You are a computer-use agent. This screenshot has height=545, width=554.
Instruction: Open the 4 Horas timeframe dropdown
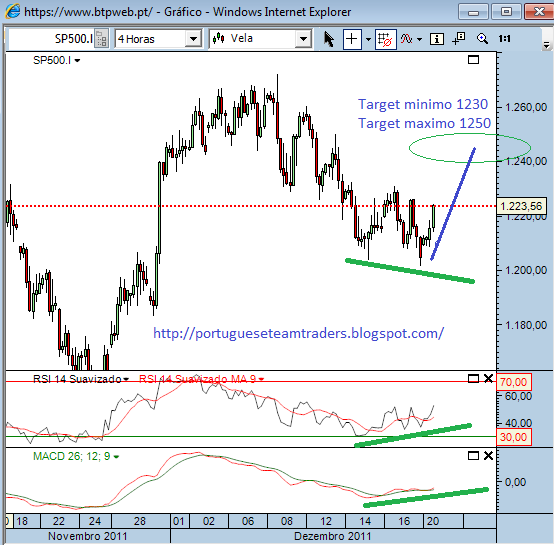point(193,38)
